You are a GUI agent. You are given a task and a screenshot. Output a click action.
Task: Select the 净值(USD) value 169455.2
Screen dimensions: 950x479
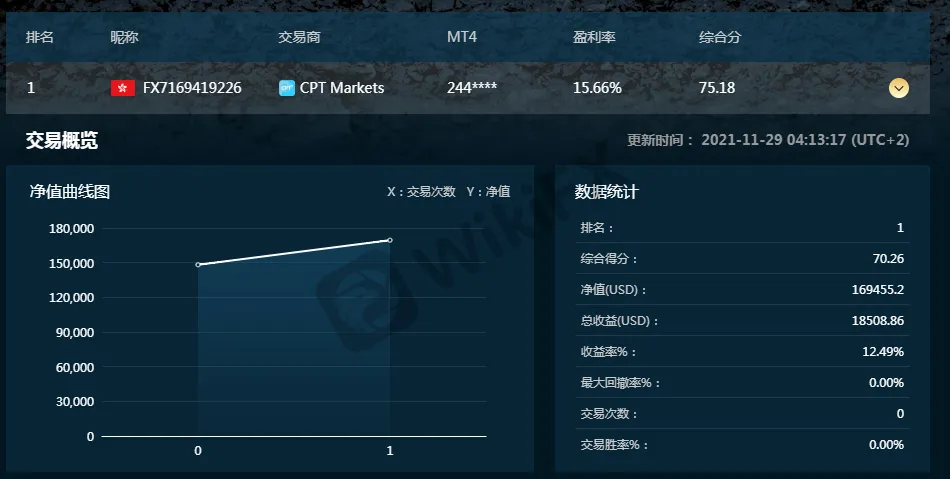(x=878, y=289)
